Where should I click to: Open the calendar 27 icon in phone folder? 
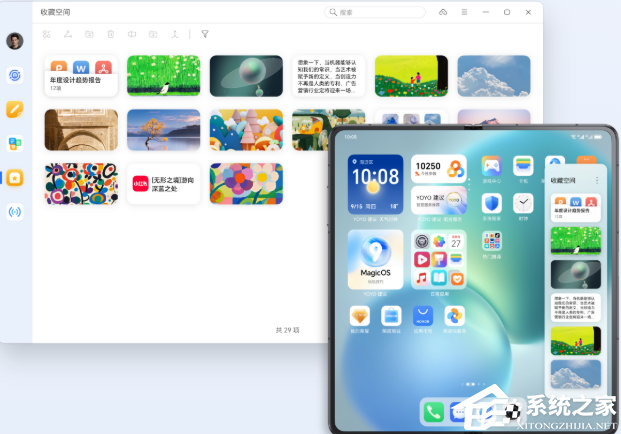point(456,241)
